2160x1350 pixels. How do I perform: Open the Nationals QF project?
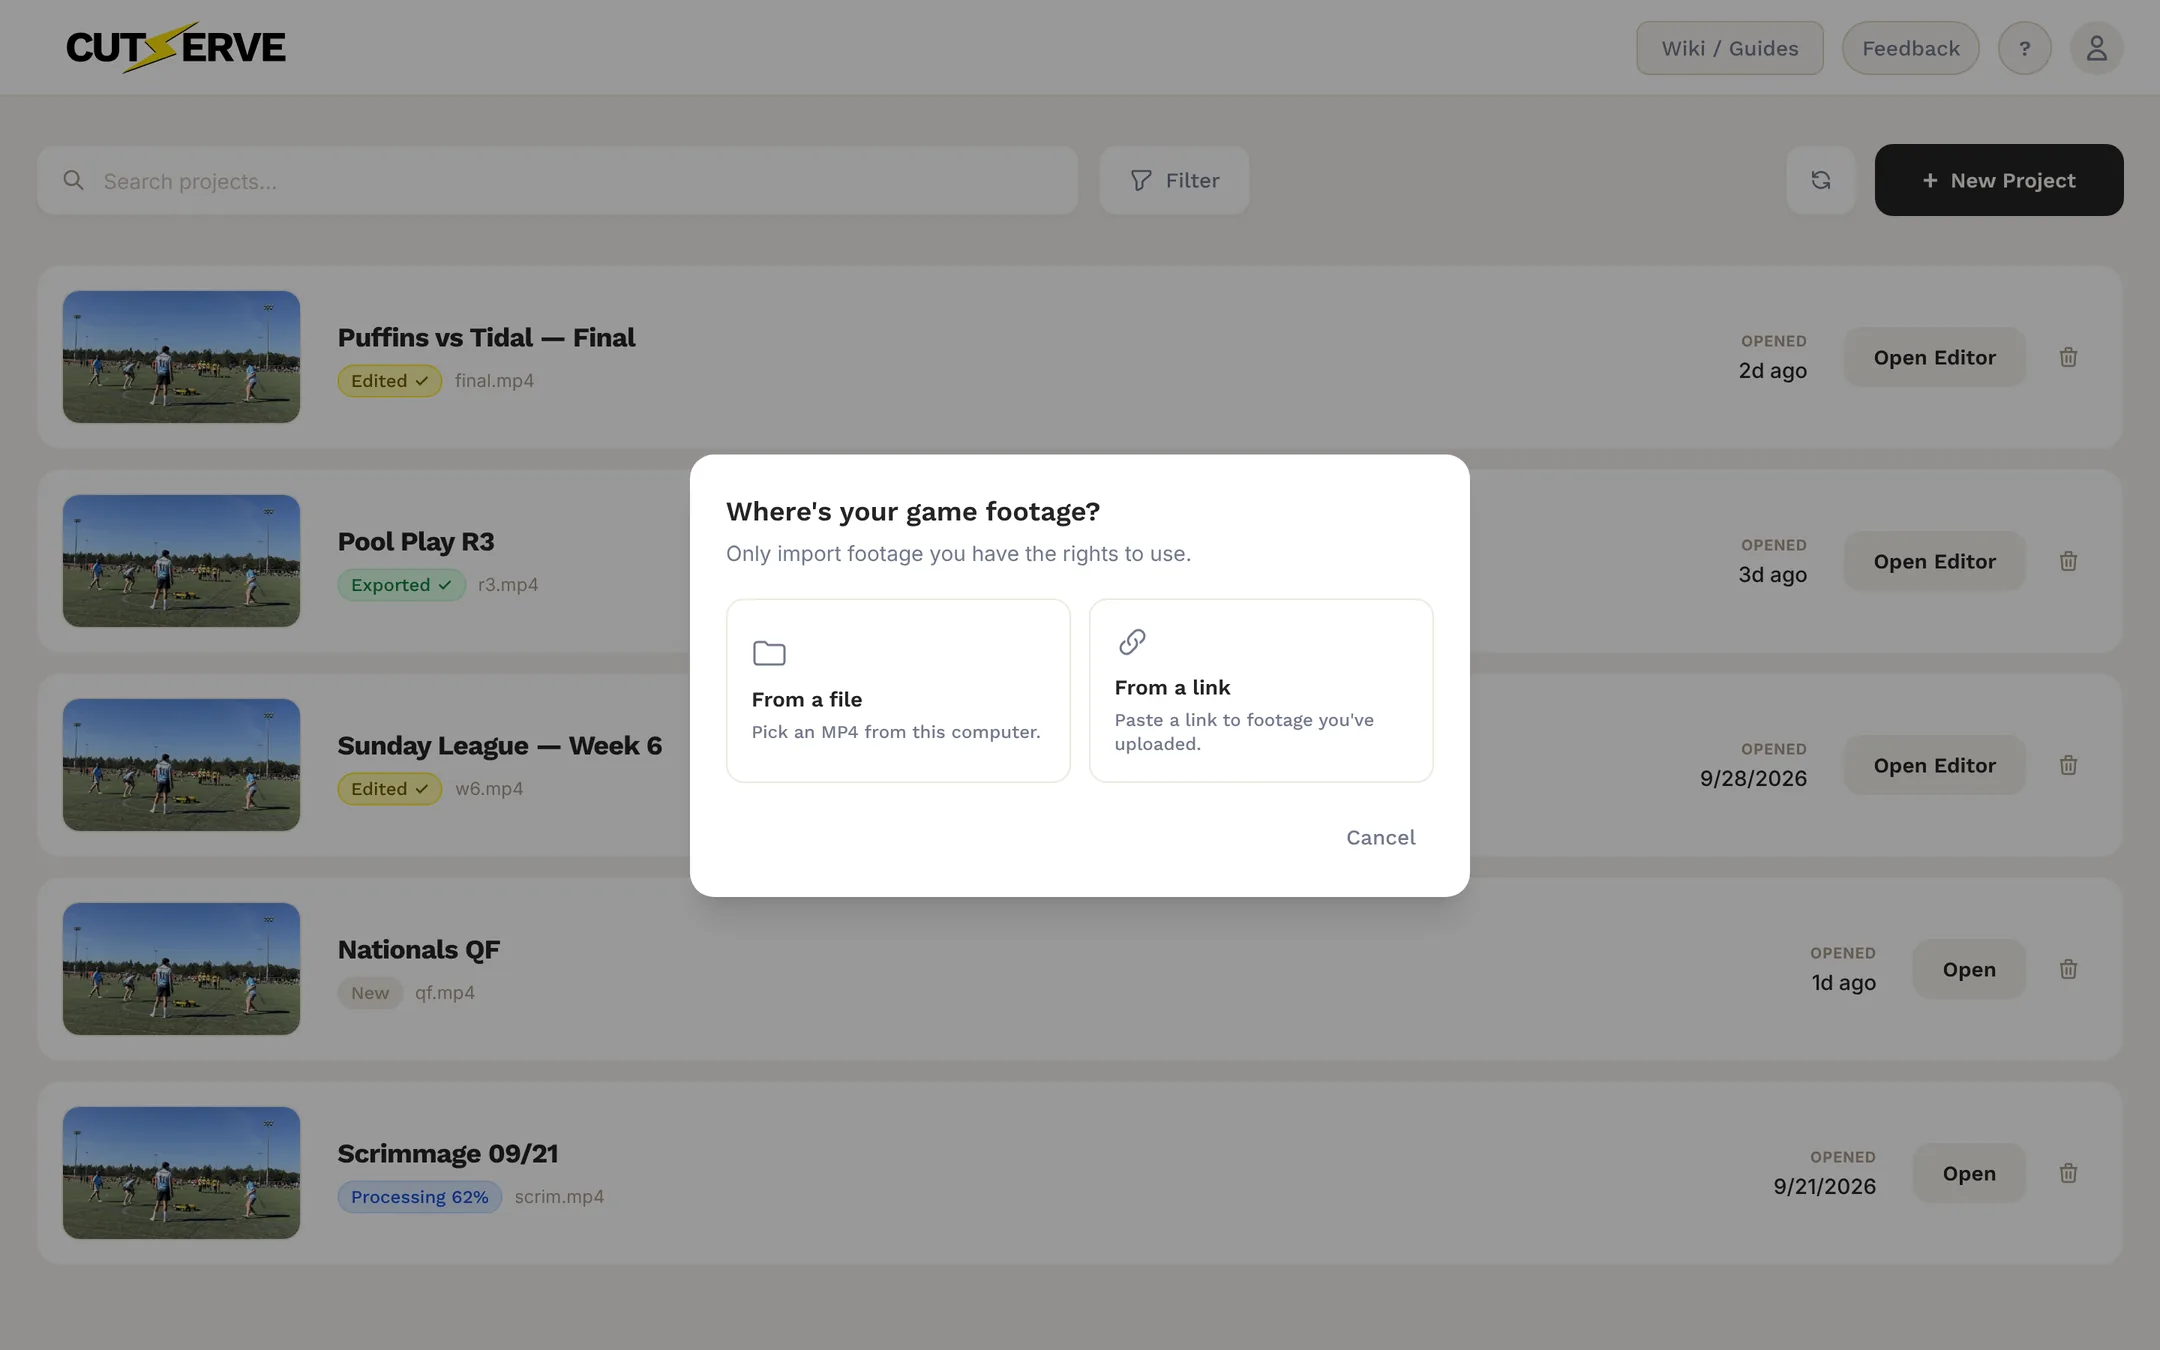[x=1968, y=969]
